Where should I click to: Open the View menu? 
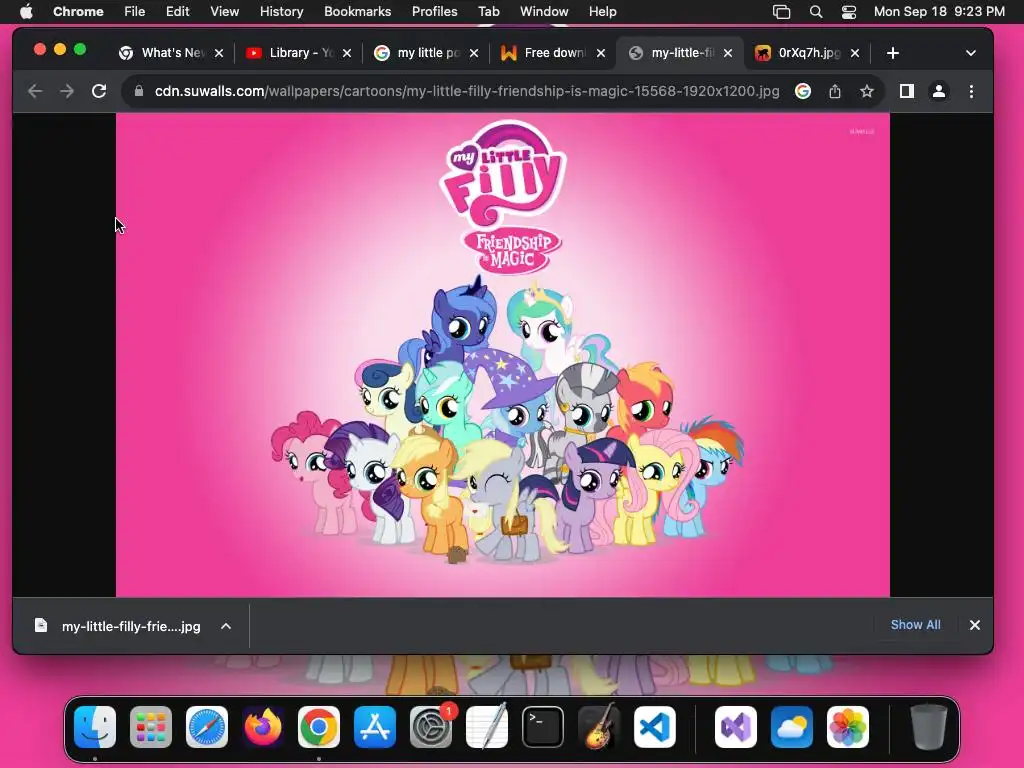pyautogui.click(x=224, y=12)
